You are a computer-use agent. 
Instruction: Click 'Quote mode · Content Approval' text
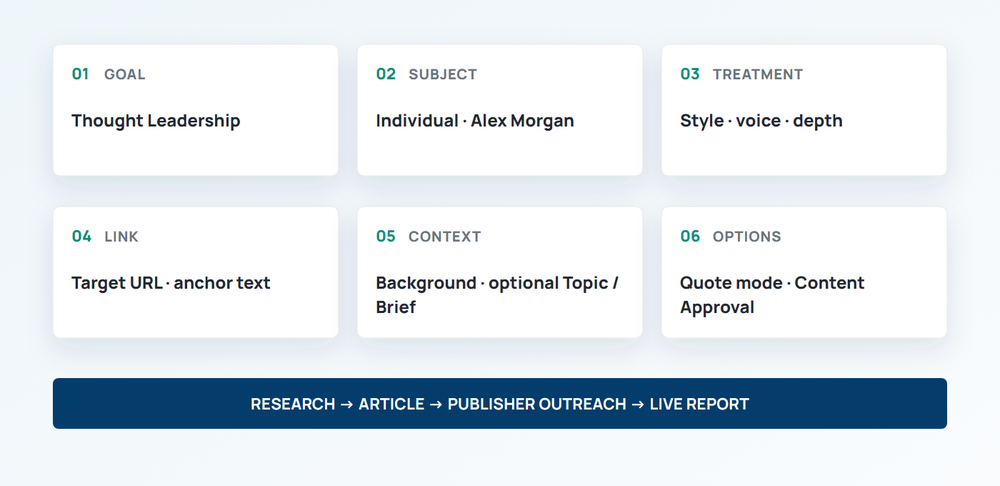click(x=772, y=295)
